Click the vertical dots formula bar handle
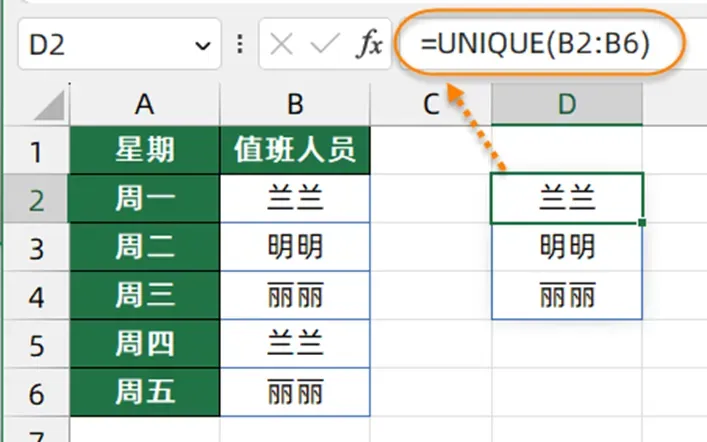The height and width of the screenshot is (442, 707). [240, 44]
